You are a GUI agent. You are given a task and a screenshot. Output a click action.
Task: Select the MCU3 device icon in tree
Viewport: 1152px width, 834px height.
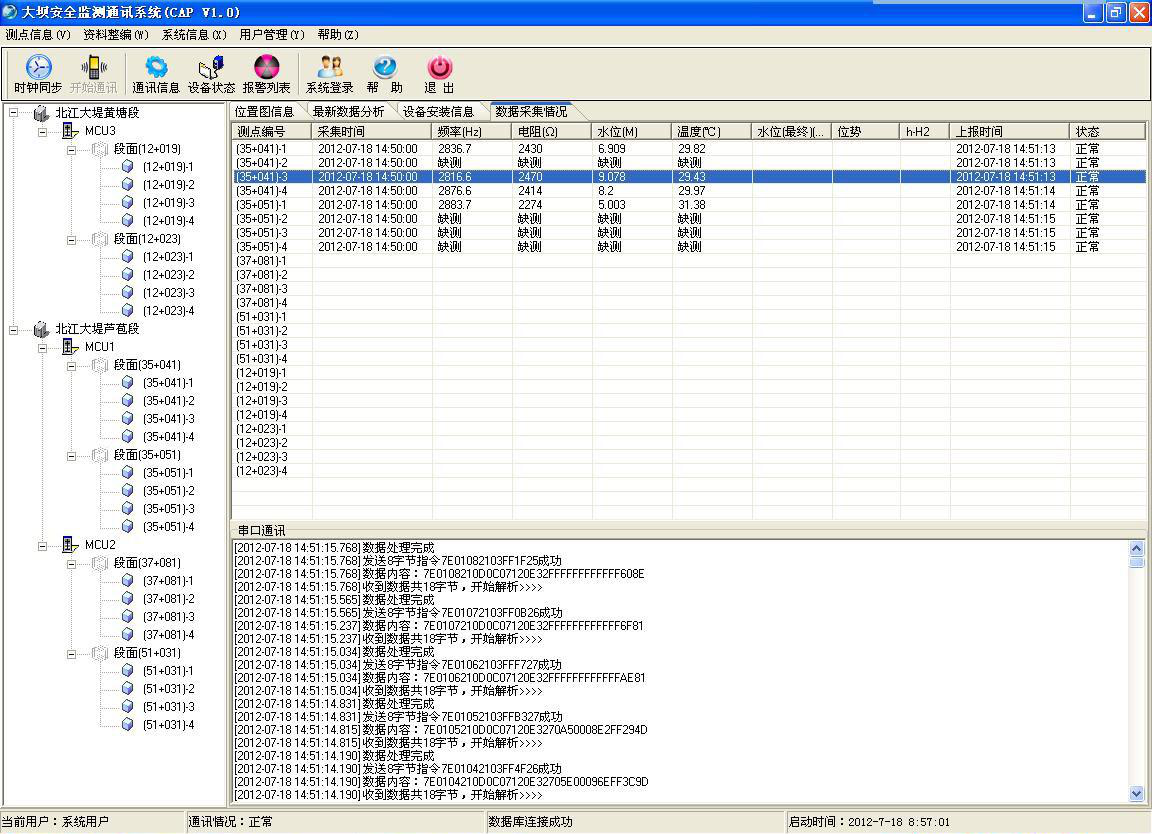point(70,131)
